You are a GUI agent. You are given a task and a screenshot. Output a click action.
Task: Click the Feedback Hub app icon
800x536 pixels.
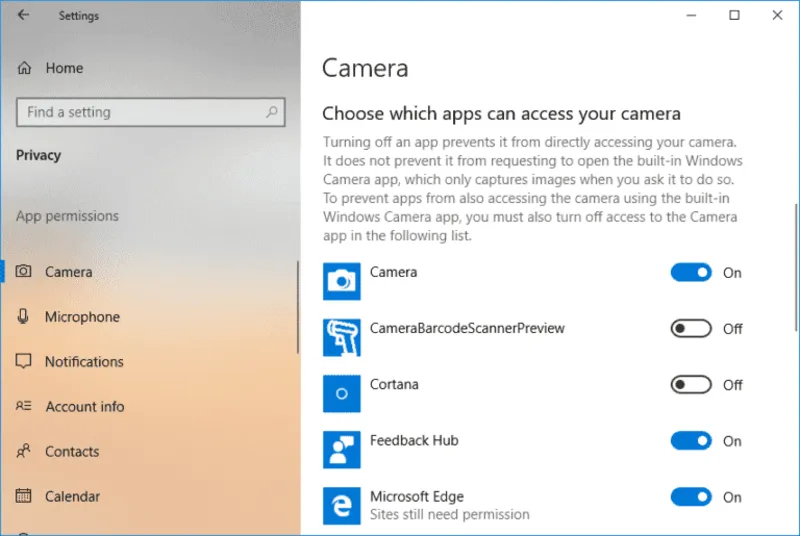341,449
